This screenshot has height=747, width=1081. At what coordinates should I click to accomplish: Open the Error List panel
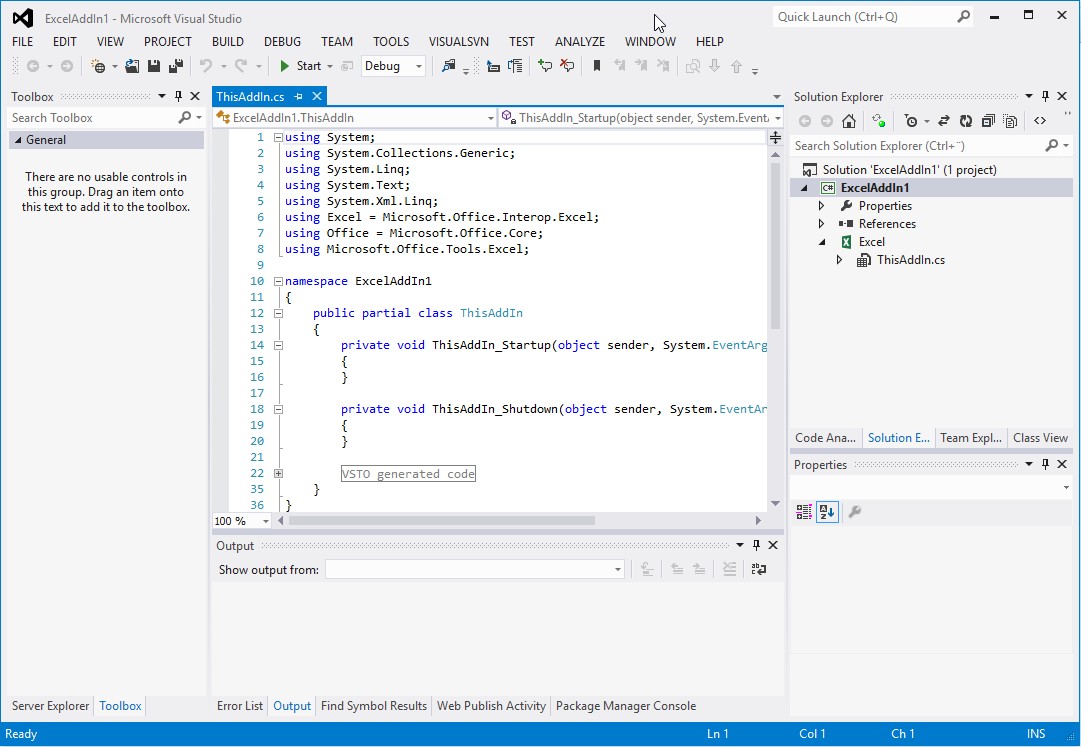(x=239, y=705)
